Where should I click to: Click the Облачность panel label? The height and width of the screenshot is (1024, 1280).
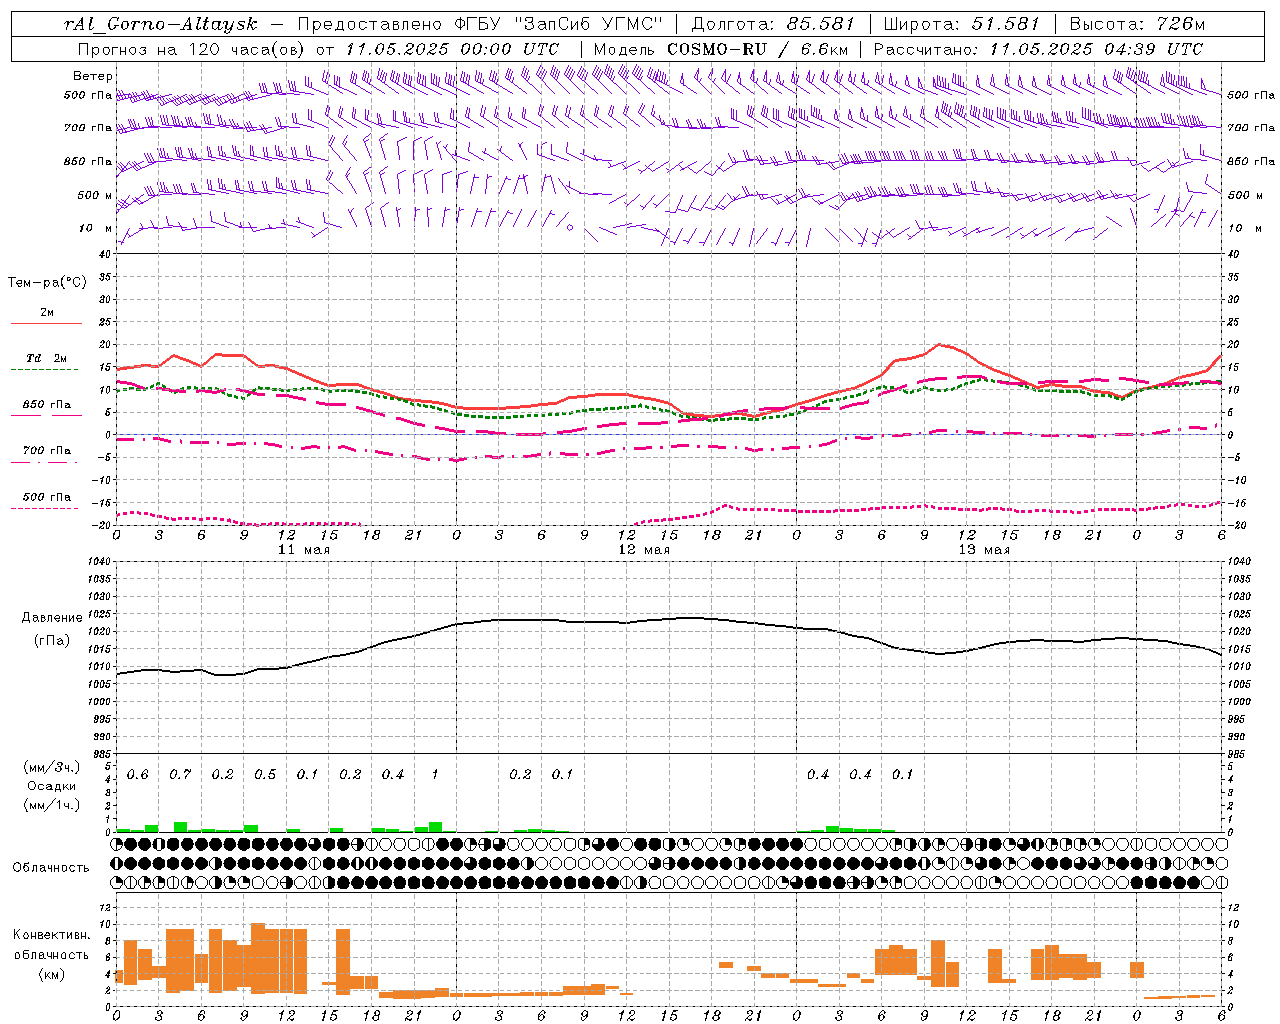point(51,868)
